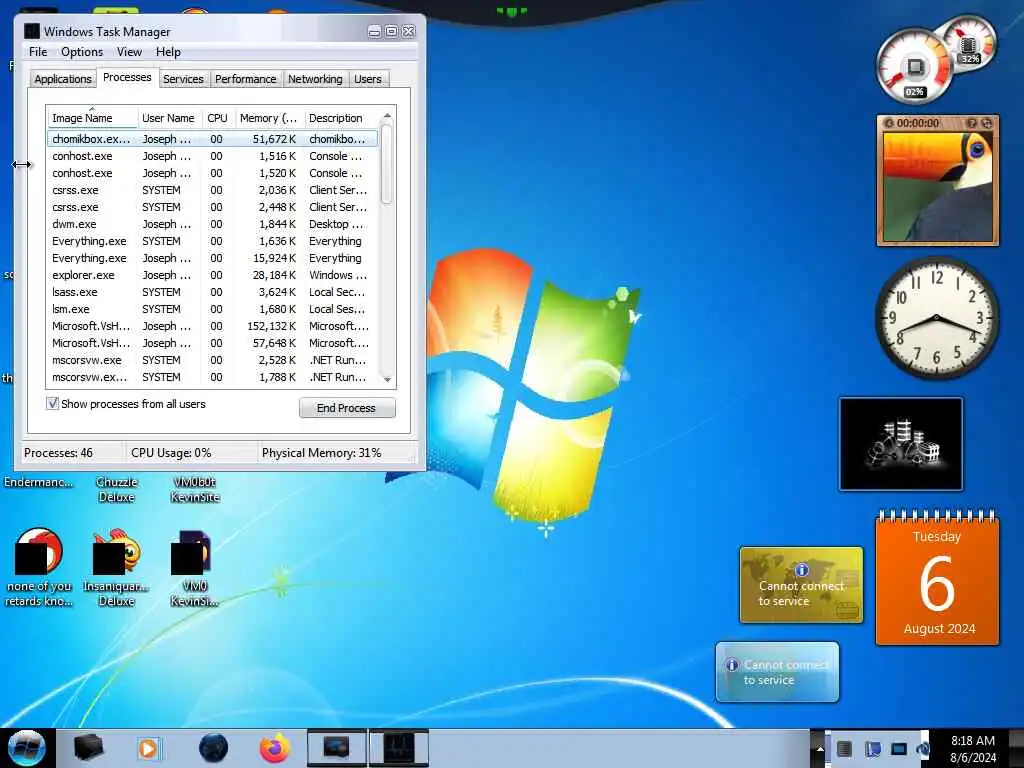Screen dimensions: 1024x768
Task: Sort by Image Name column header
Action: (x=92, y=118)
